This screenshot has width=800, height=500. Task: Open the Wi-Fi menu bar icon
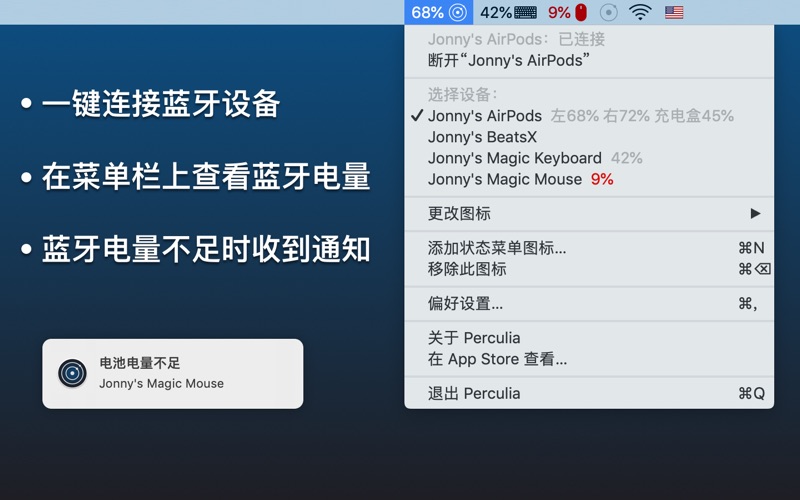640,12
